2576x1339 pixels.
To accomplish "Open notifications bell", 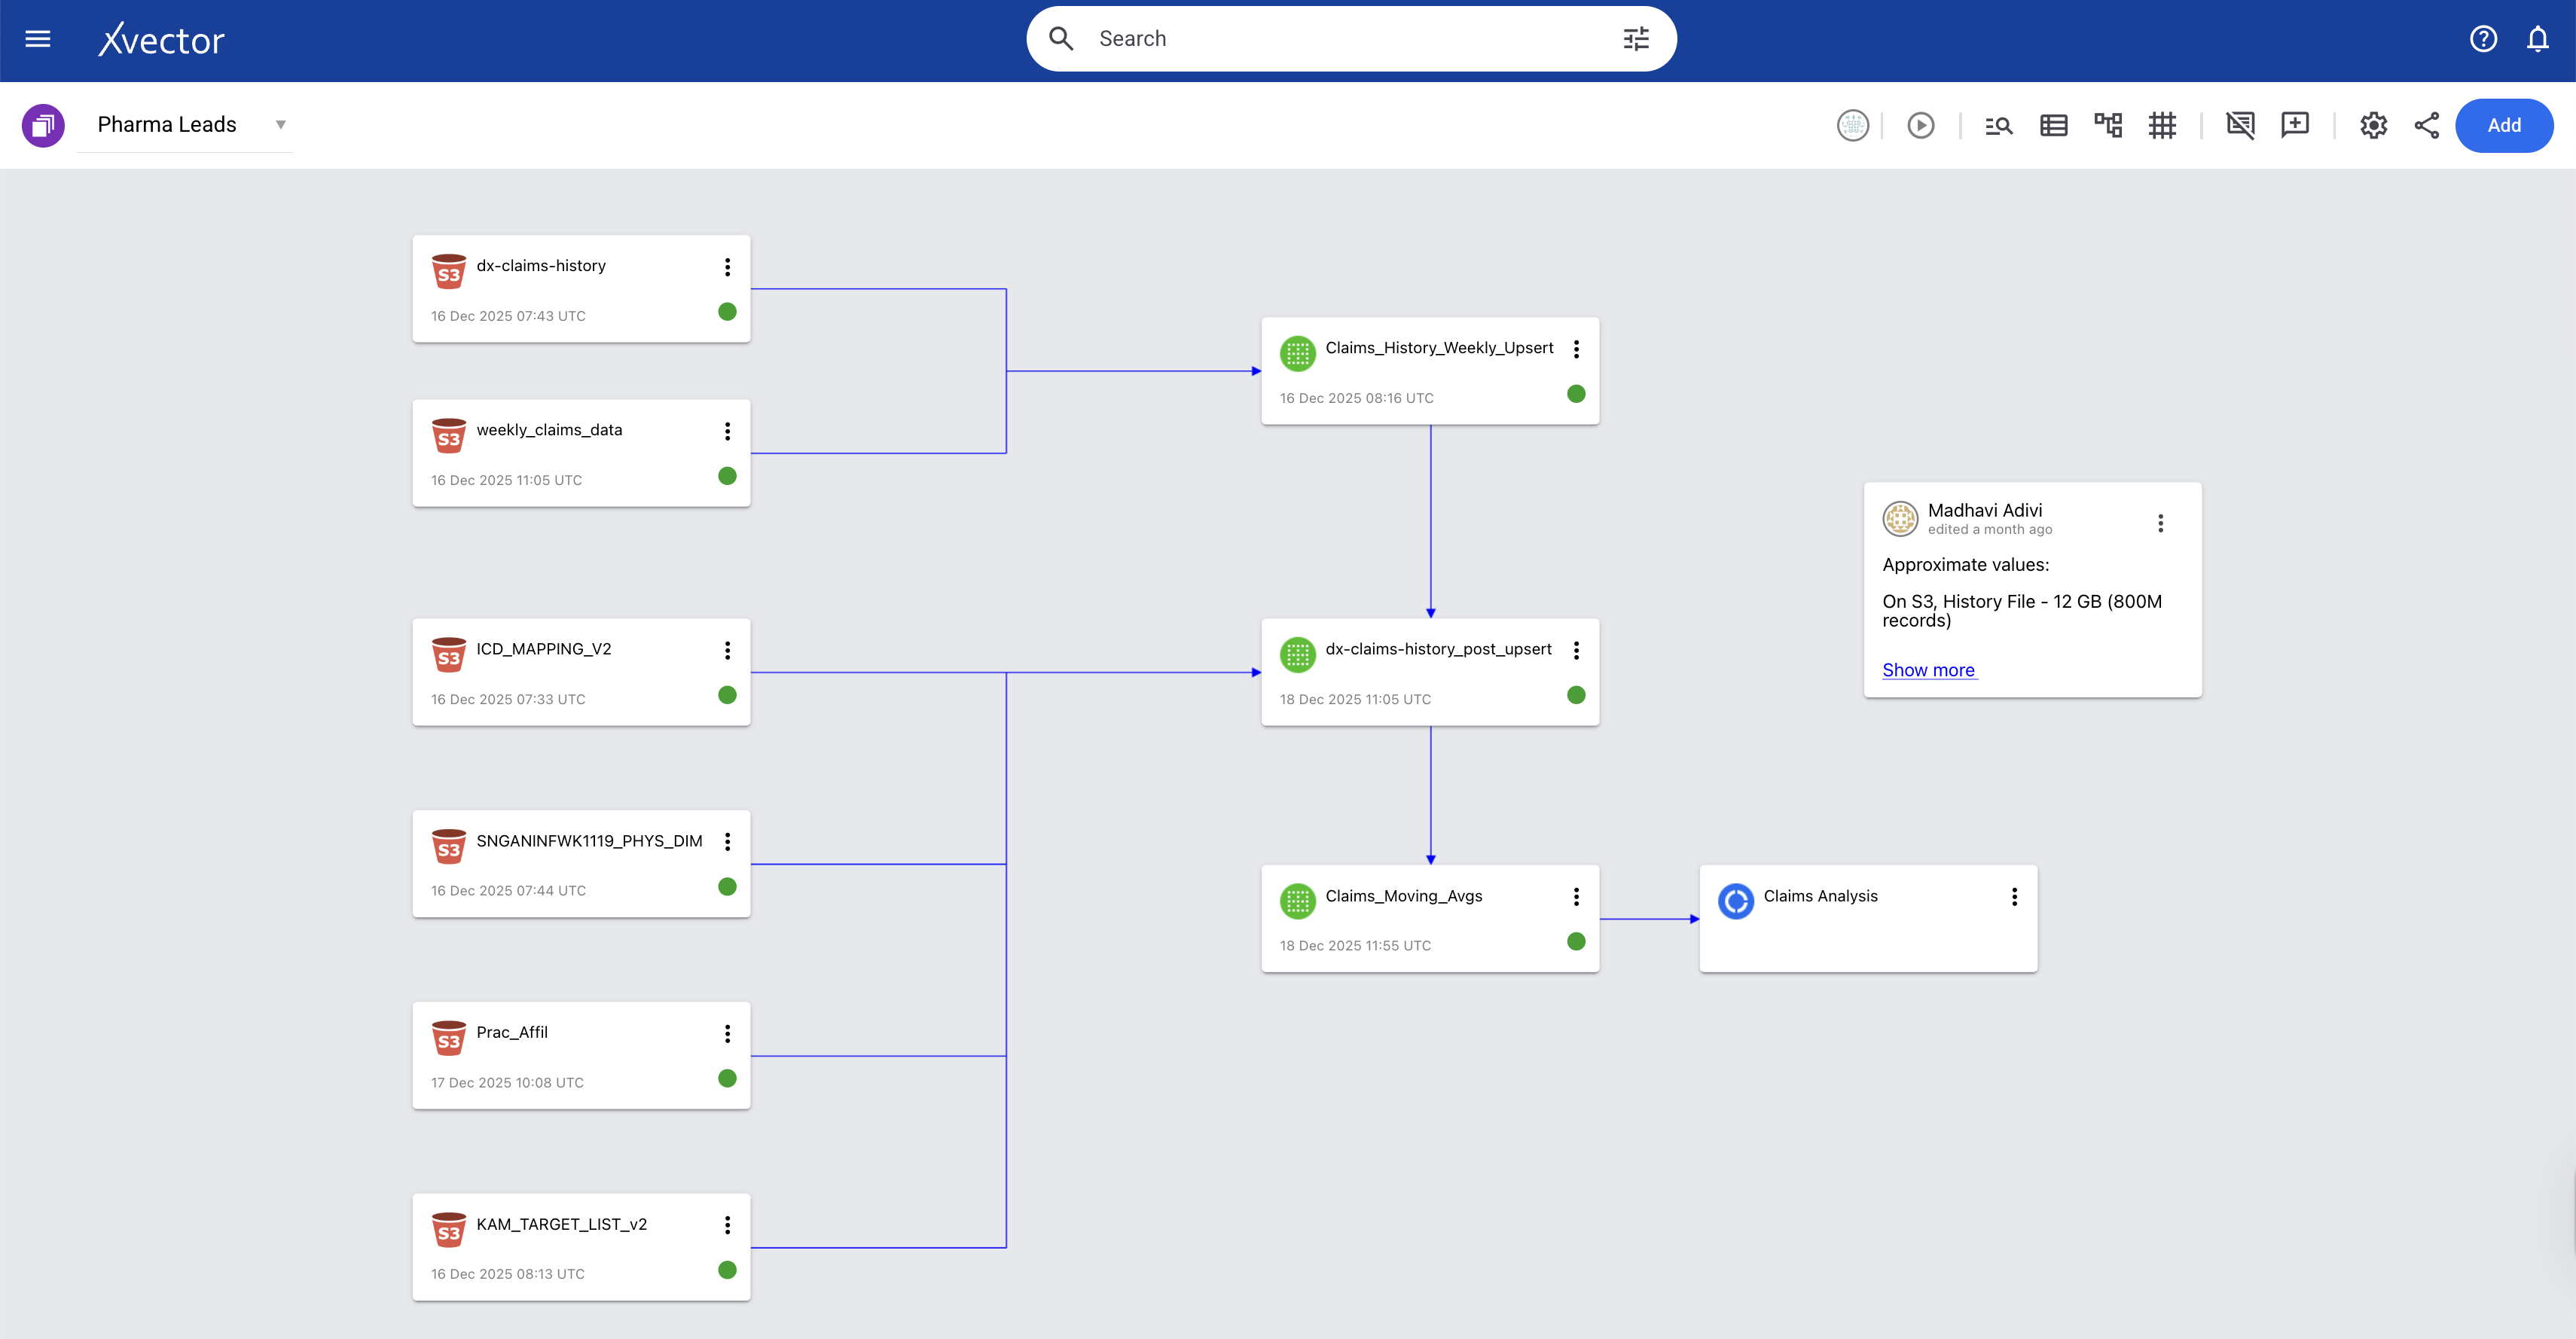I will click(2537, 39).
